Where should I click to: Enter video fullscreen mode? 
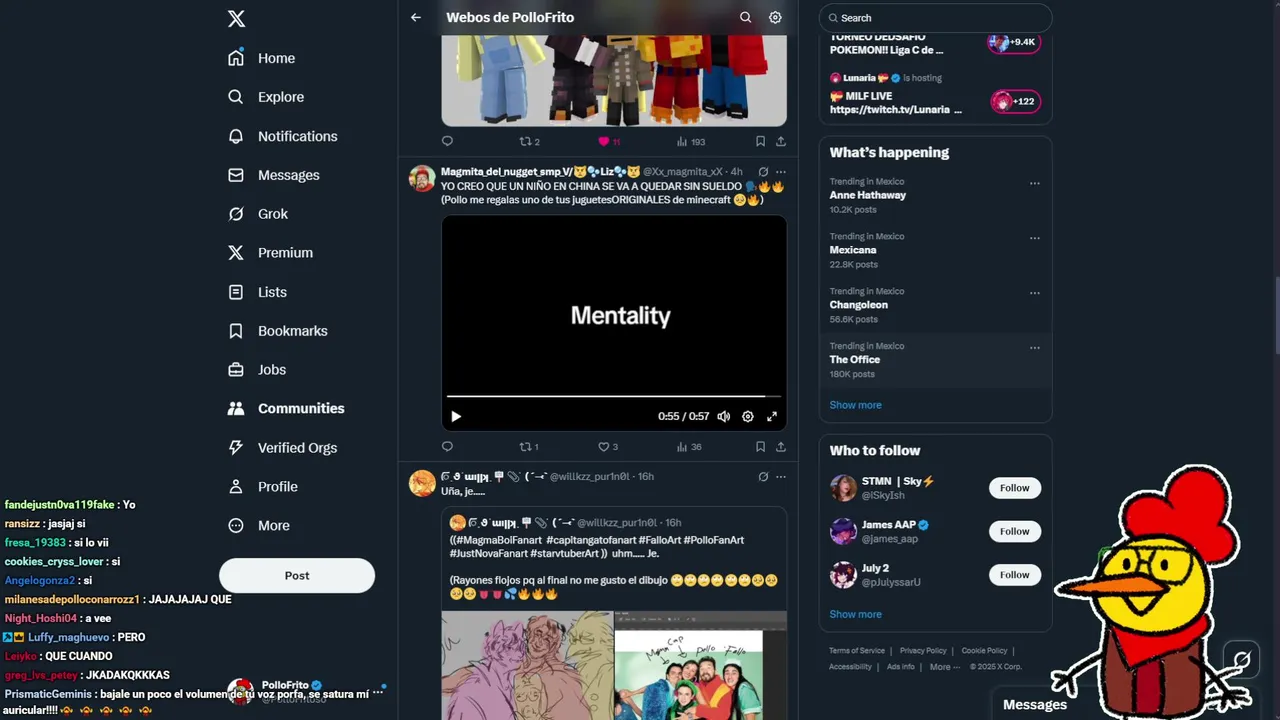click(772, 416)
